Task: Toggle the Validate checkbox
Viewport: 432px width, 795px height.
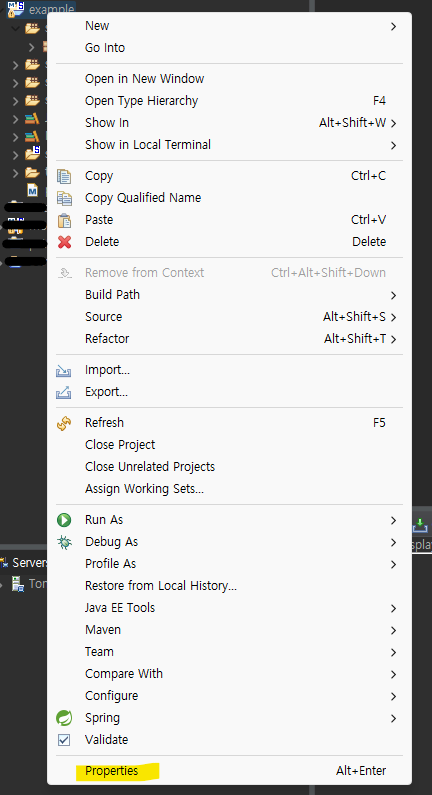Action: pos(64,740)
